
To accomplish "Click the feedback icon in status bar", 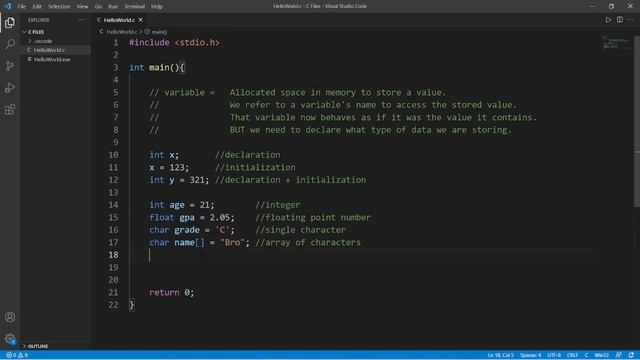I will (619, 355).
